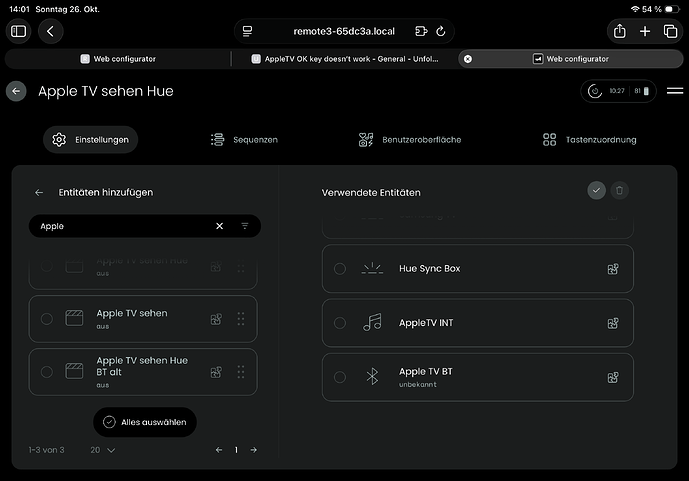Viewport: 689px width, 481px height.
Task: Open Hue Sync Box entity details icon
Action: [x=613, y=269]
